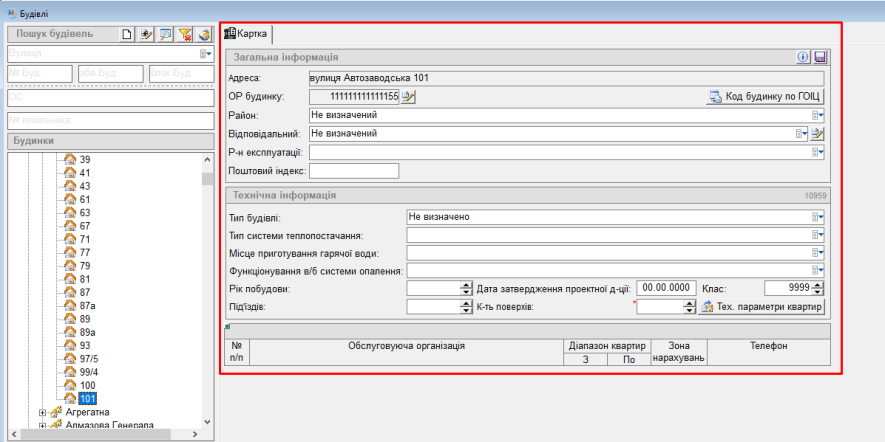Viewport: 885px width, 442px height.
Task: Click the info icon in Загальна інформація header
Action: [803, 58]
